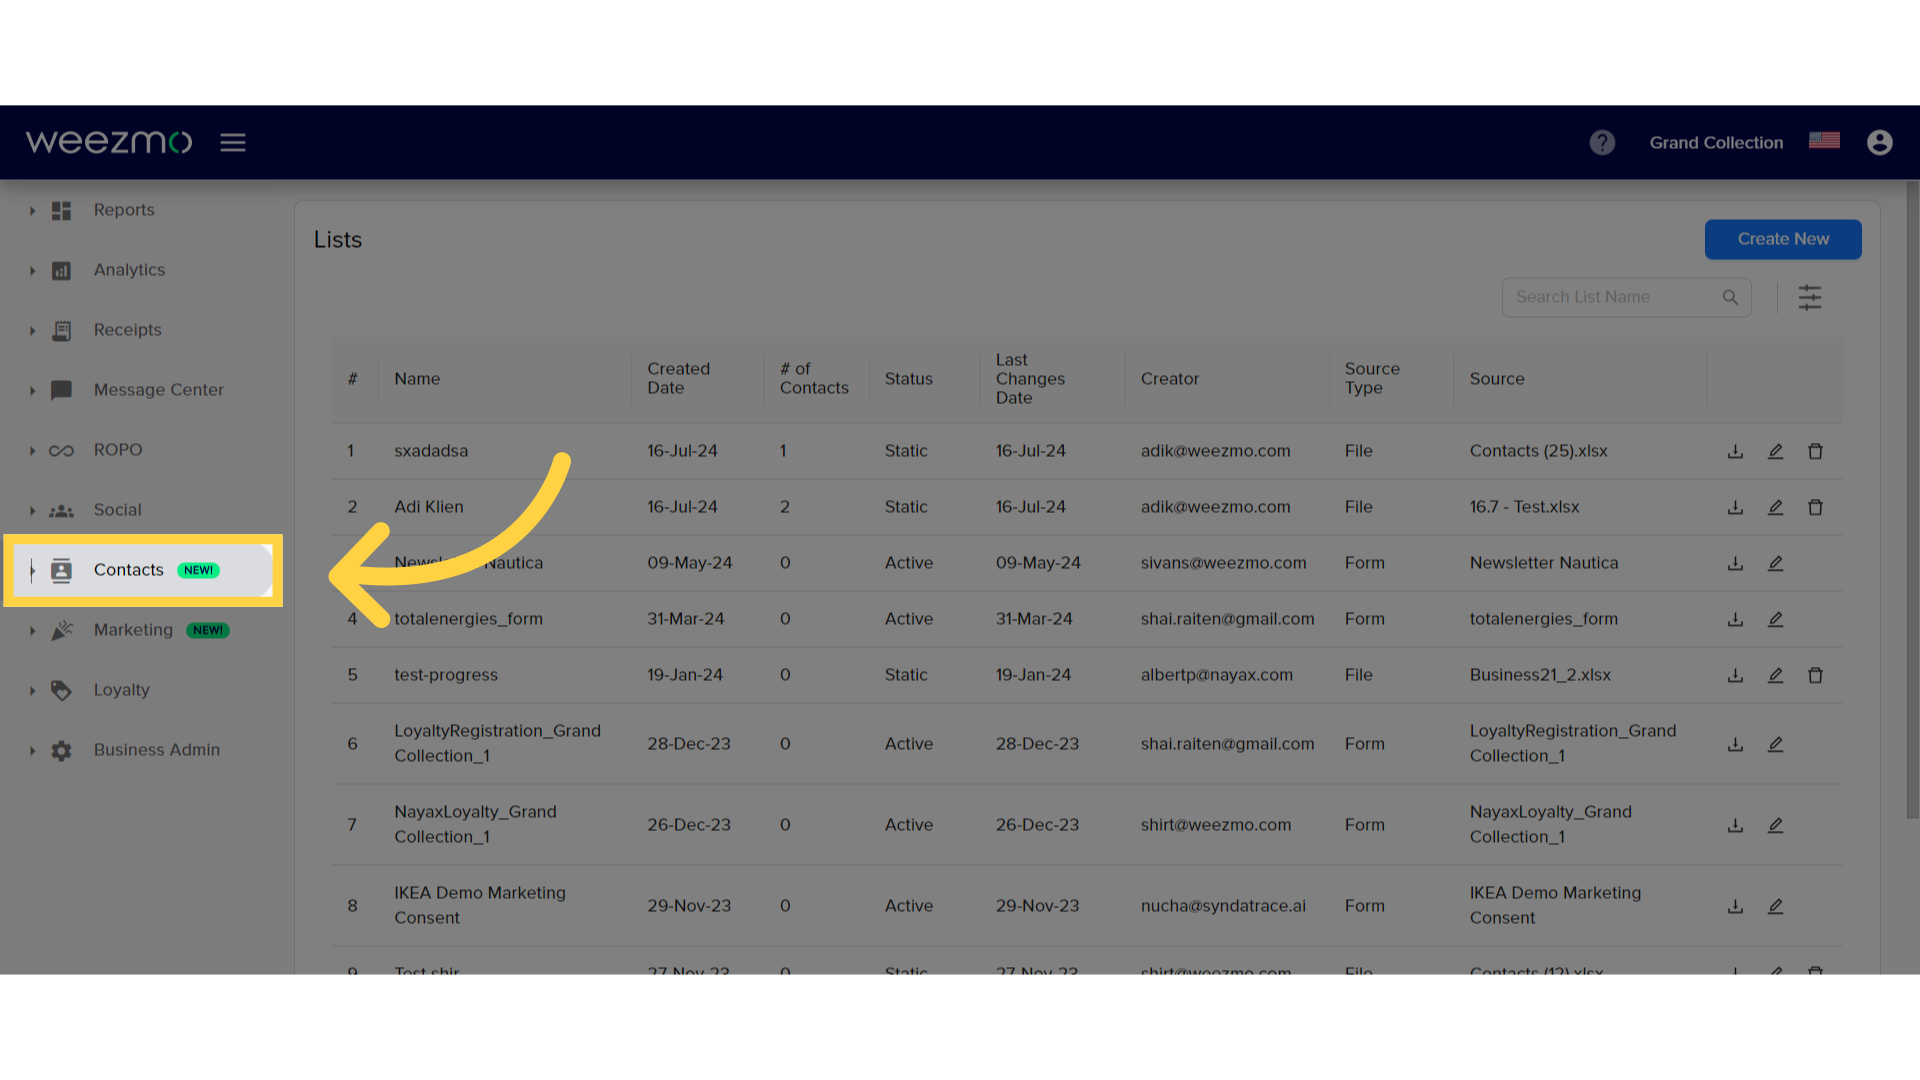The width and height of the screenshot is (1920, 1080).
Task: Open the help question mark icon
Action: point(1602,143)
